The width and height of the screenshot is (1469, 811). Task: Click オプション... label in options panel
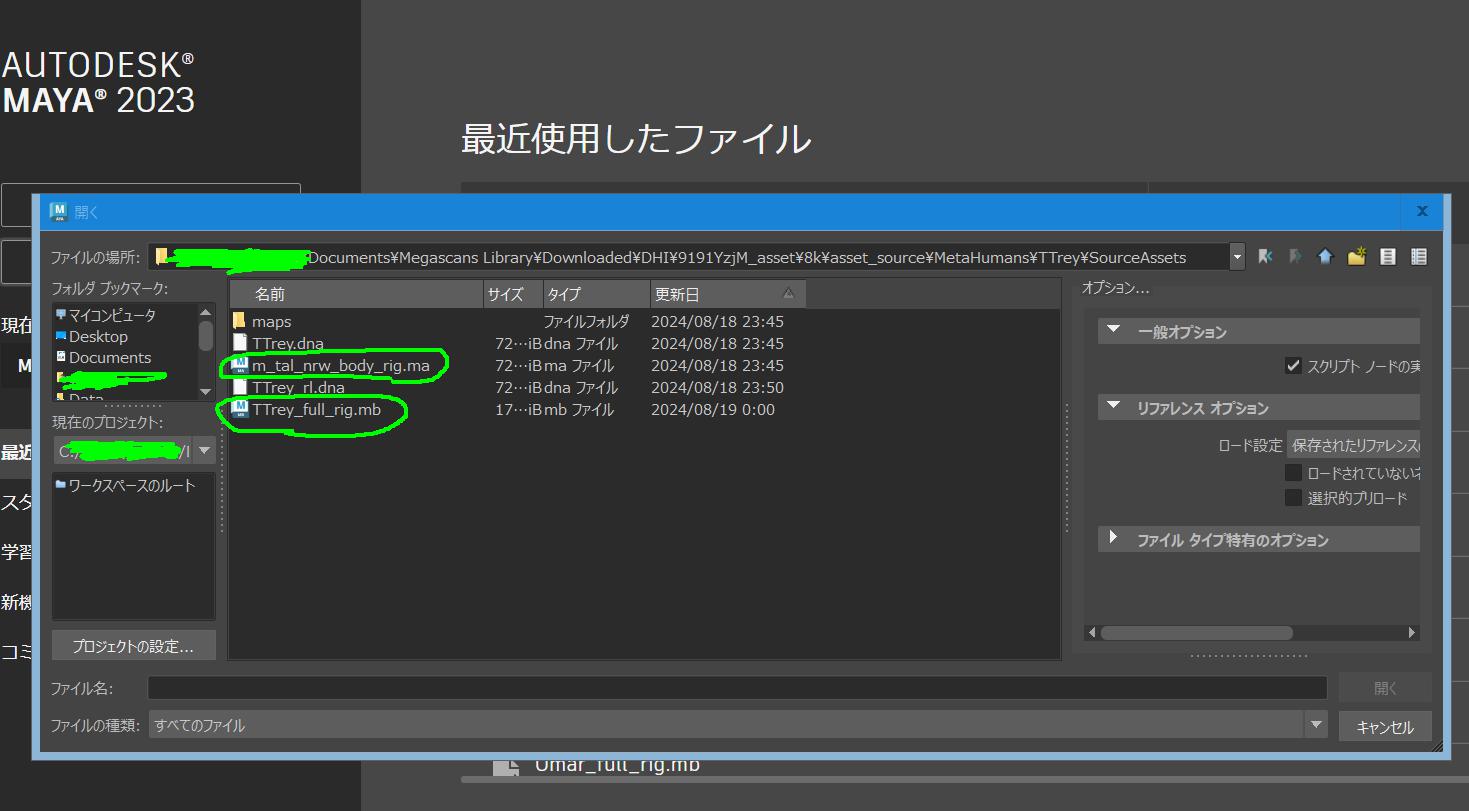(x=1116, y=287)
